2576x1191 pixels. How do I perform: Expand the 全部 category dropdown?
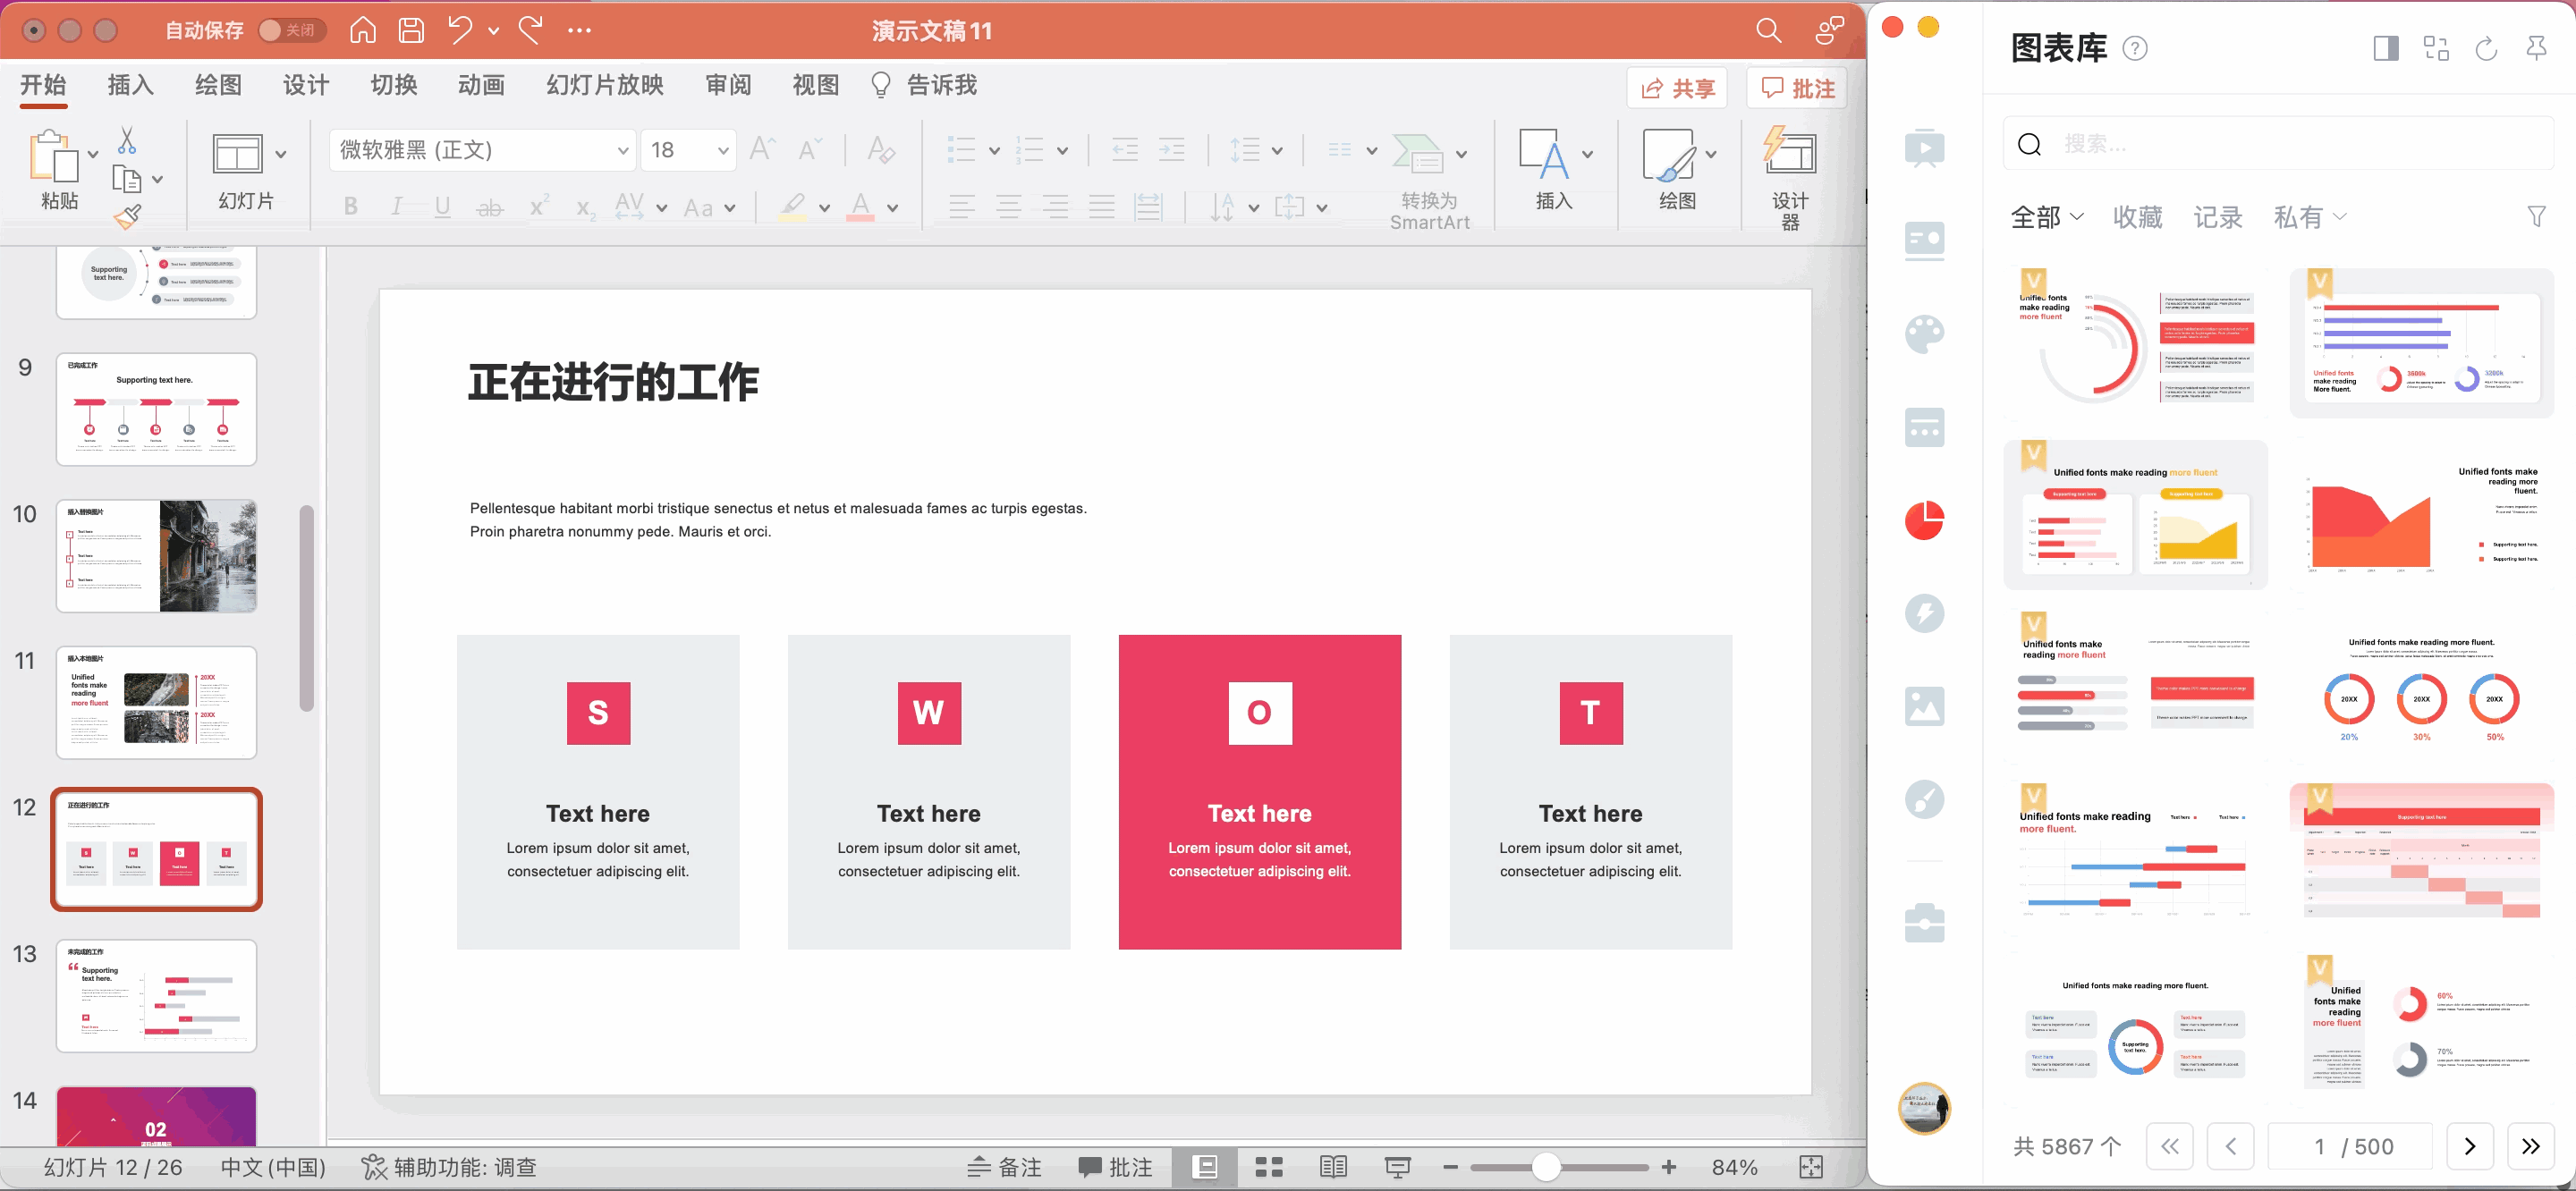[x=2047, y=216]
